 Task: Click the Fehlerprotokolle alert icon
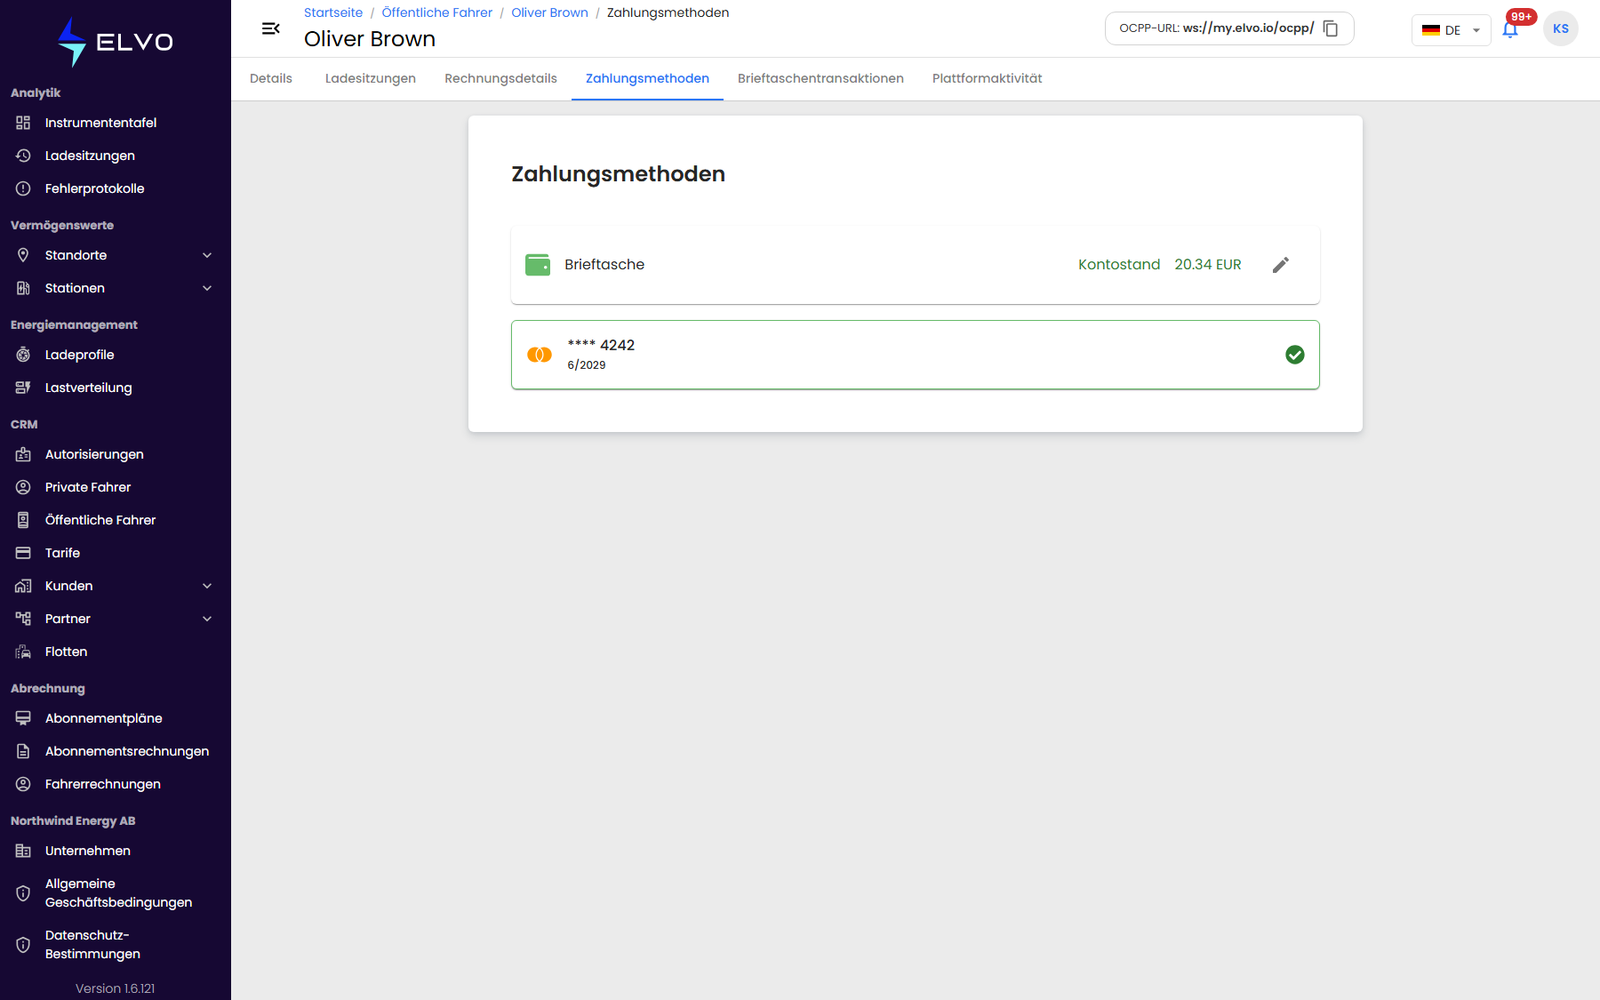[x=23, y=189]
